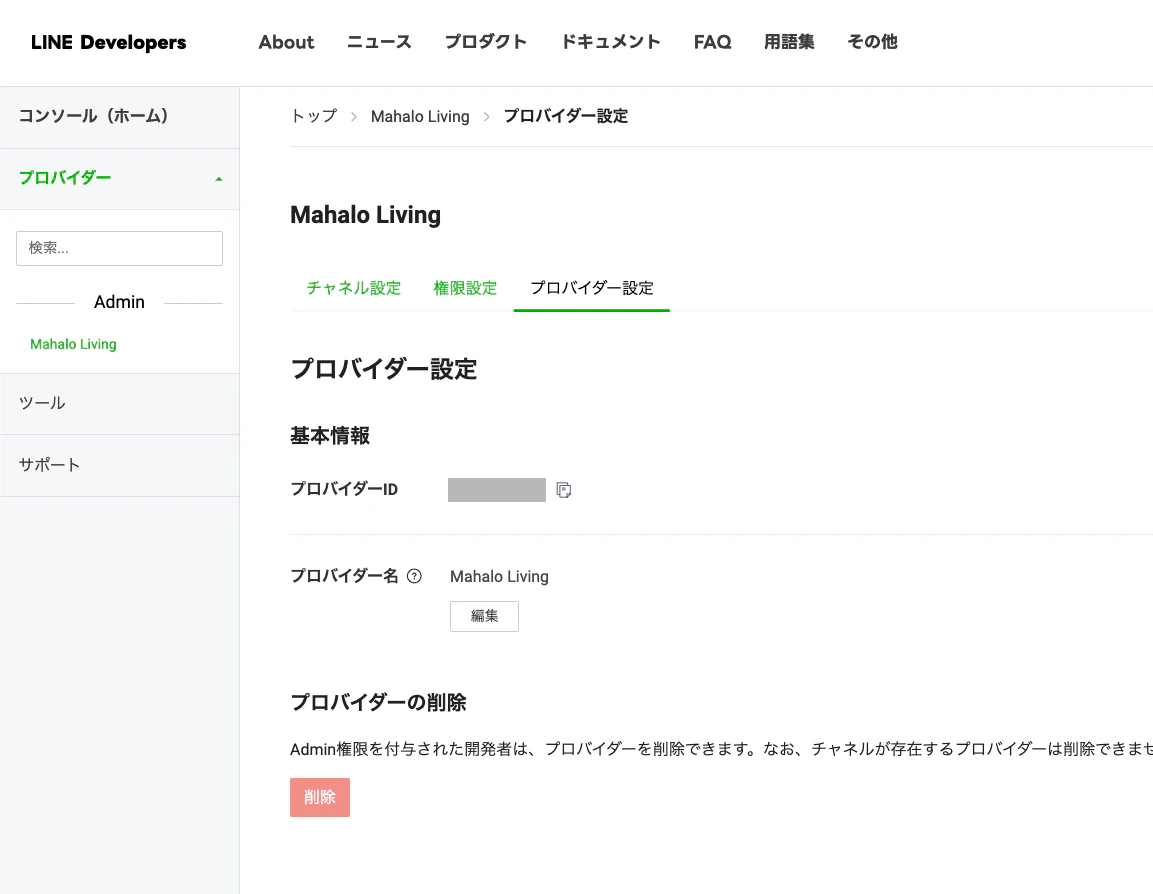Click the LINE Developers logo

pyautogui.click(x=109, y=42)
